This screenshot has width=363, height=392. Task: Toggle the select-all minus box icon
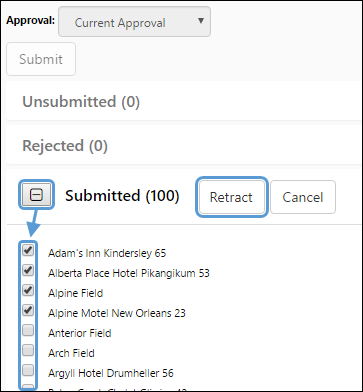(x=37, y=195)
